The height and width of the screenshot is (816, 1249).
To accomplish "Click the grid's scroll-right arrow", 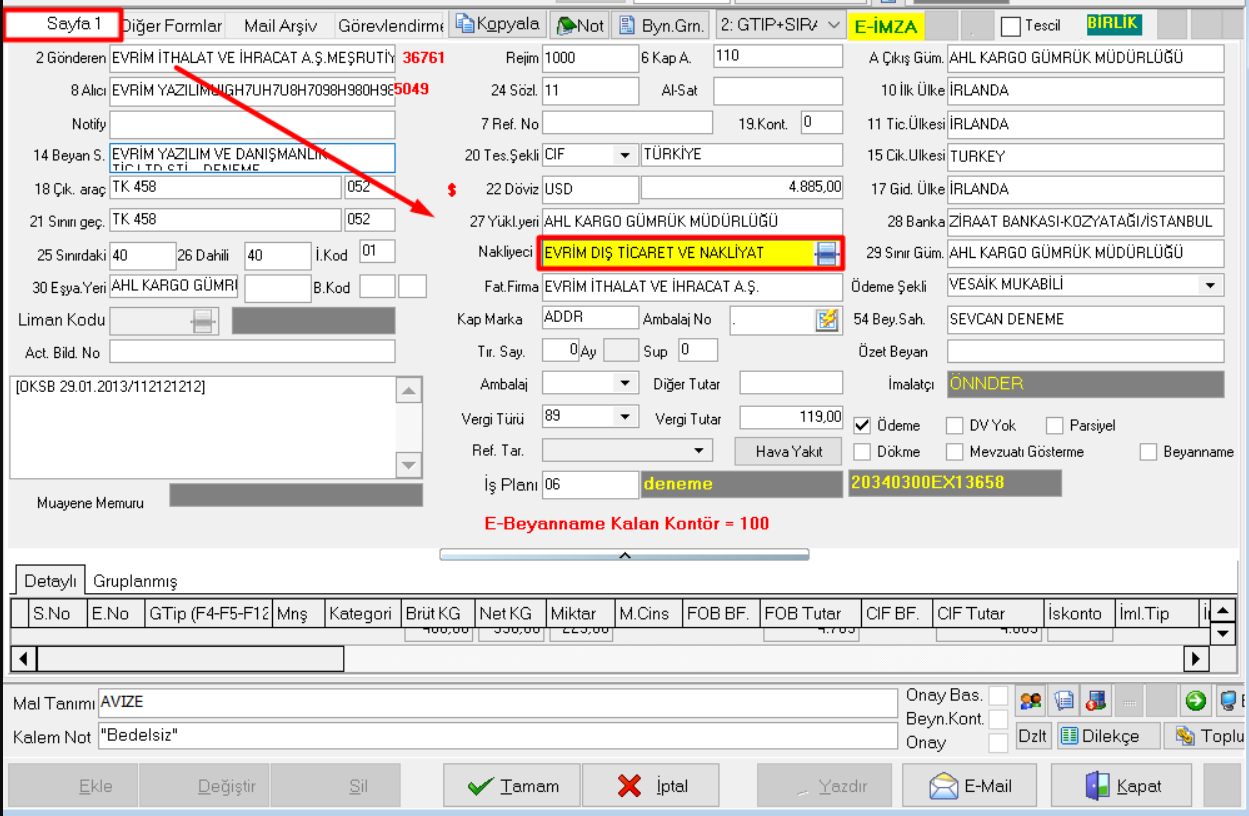I will [1194, 659].
